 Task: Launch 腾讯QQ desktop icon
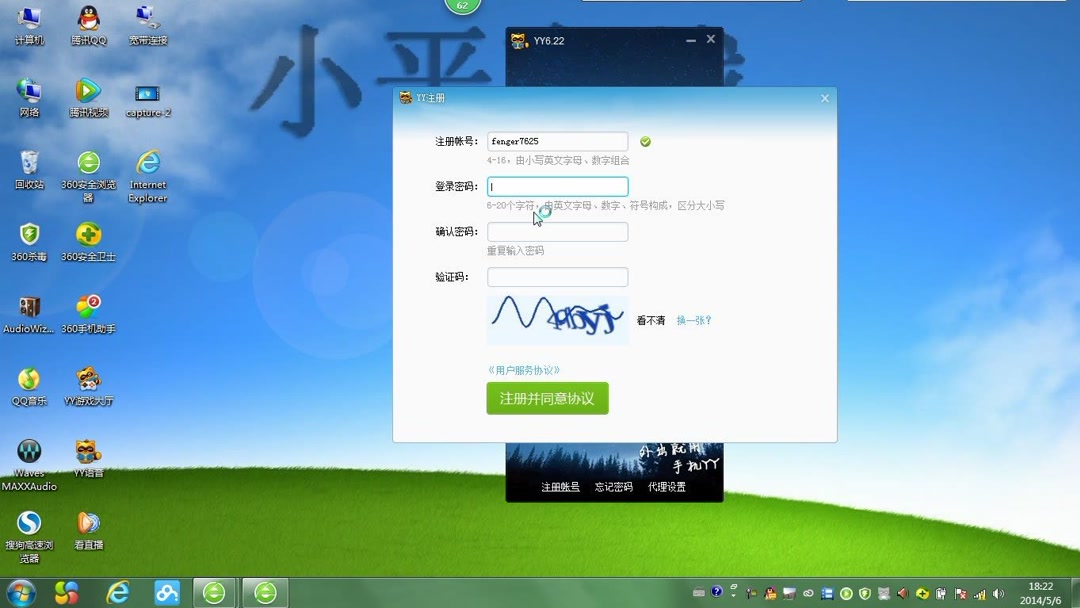click(x=88, y=18)
